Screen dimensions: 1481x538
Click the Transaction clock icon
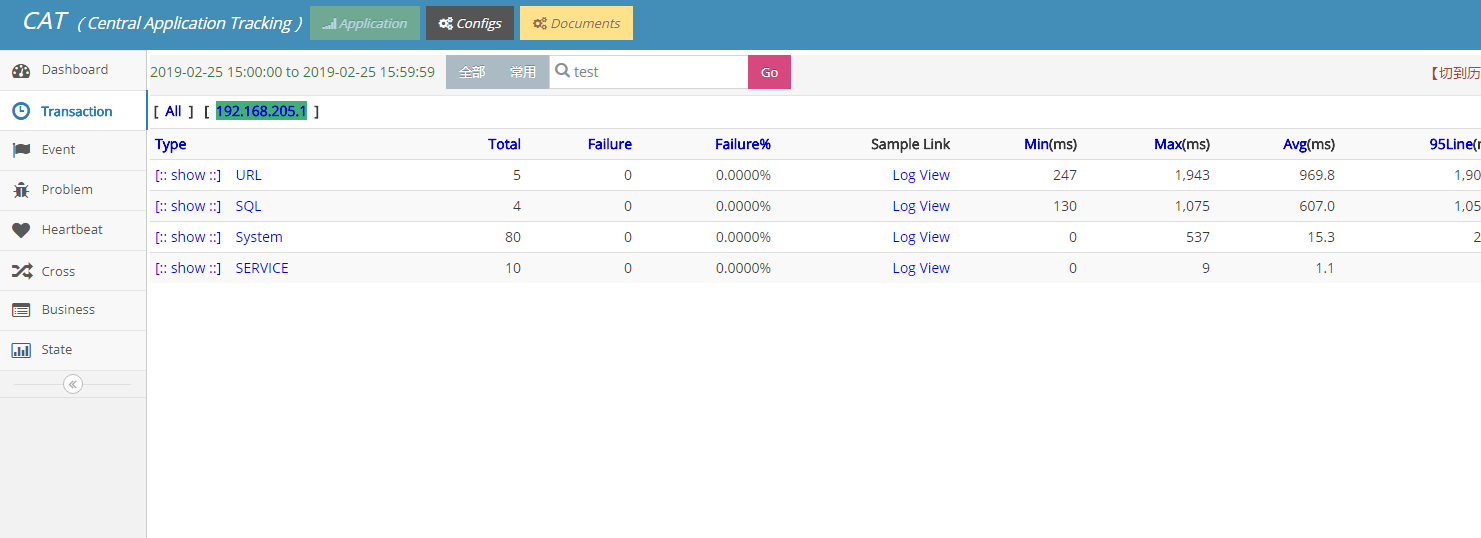[21, 111]
